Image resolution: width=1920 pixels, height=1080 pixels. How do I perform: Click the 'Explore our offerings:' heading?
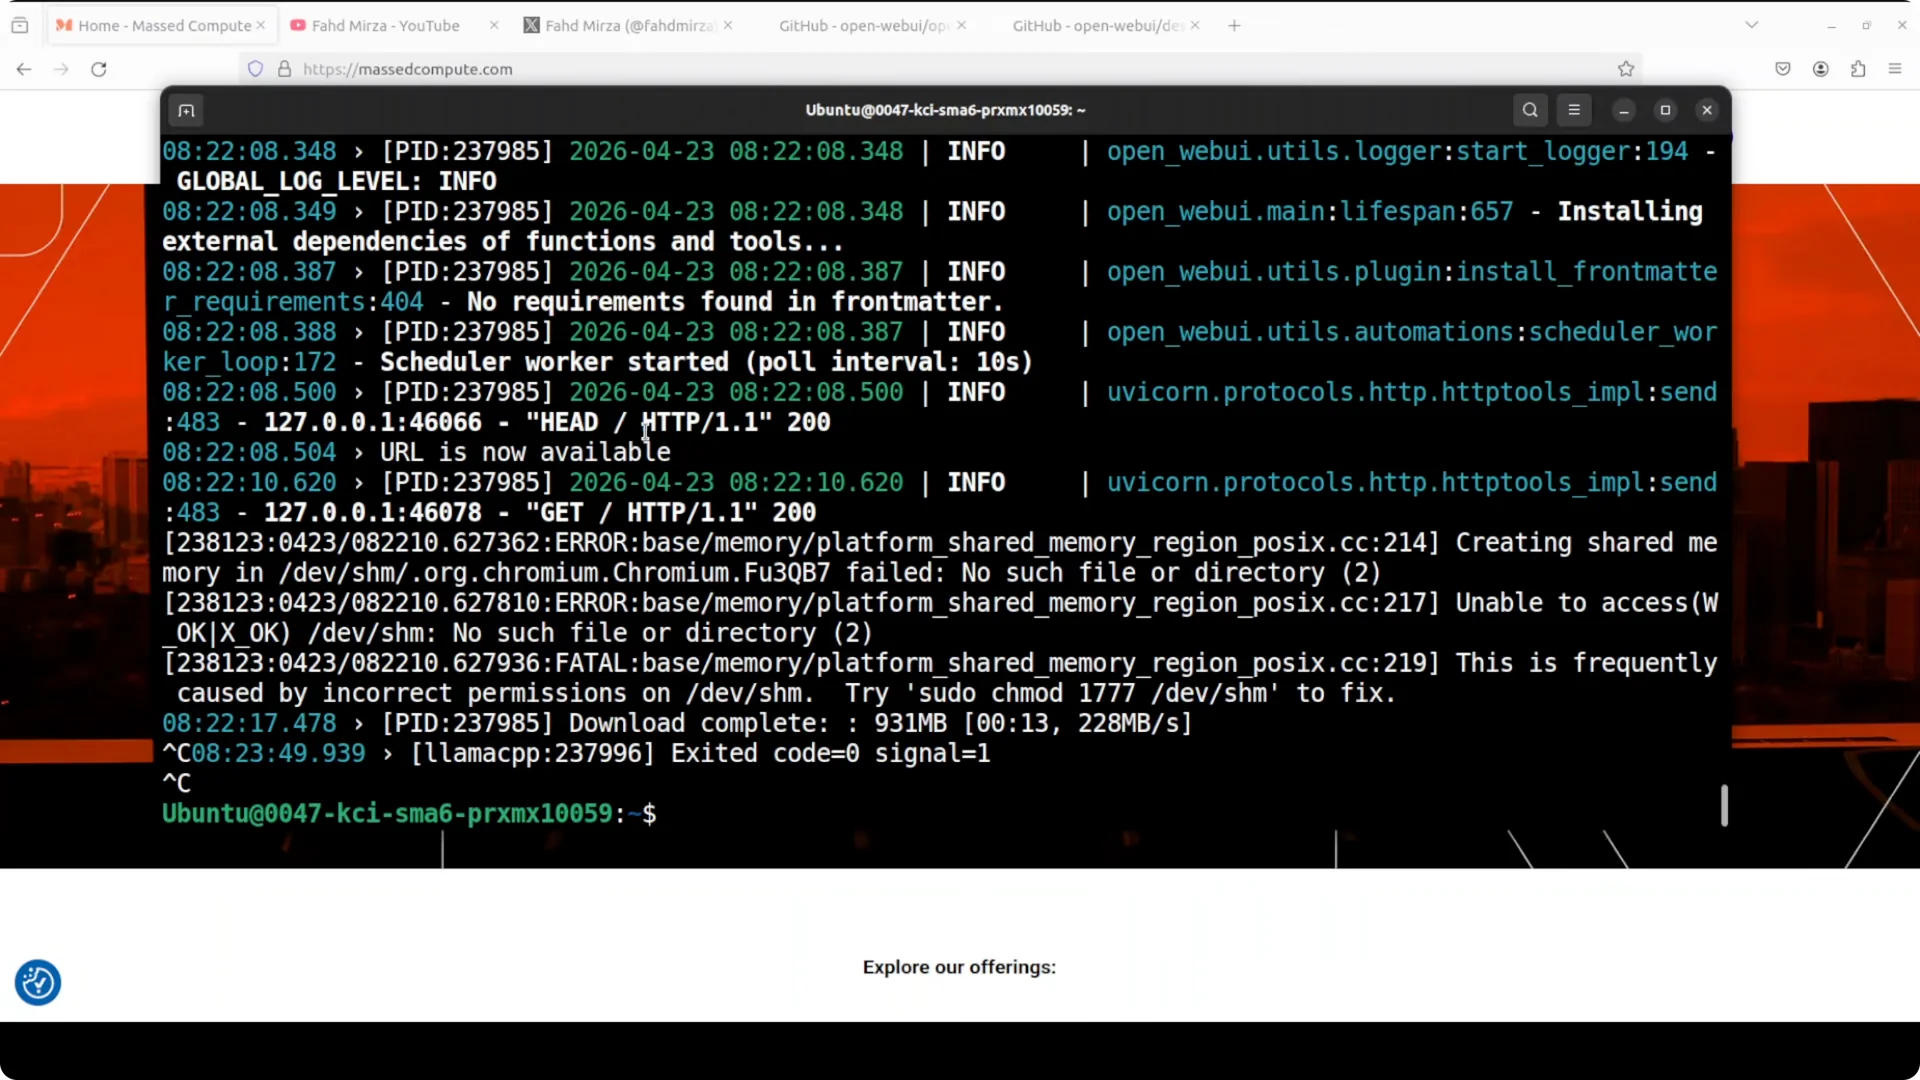tap(959, 967)
